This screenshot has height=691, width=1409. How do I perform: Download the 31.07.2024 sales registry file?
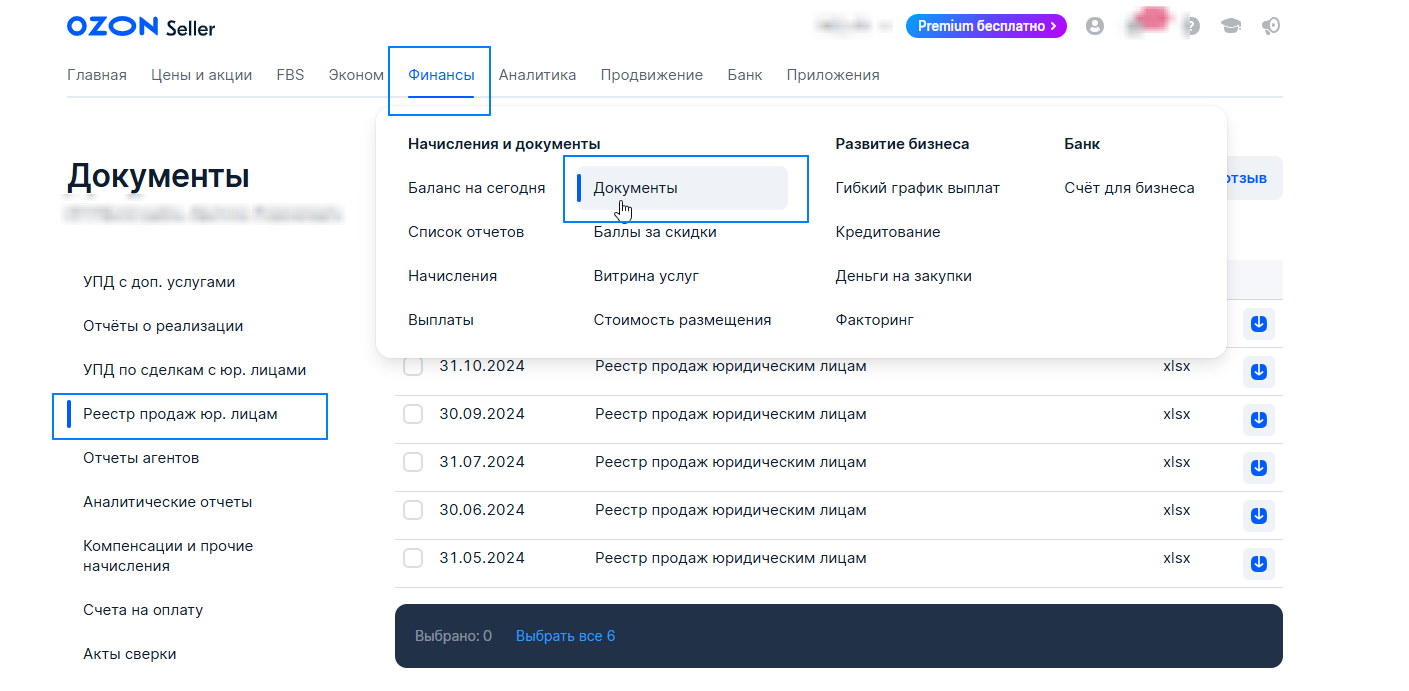1259,468
